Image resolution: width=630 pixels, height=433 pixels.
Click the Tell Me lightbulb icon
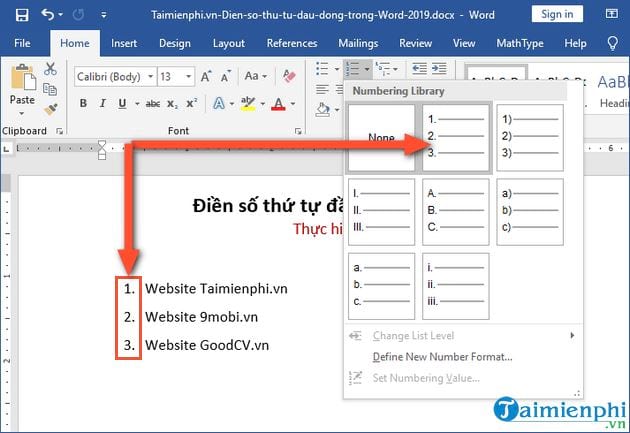(612, 43)
